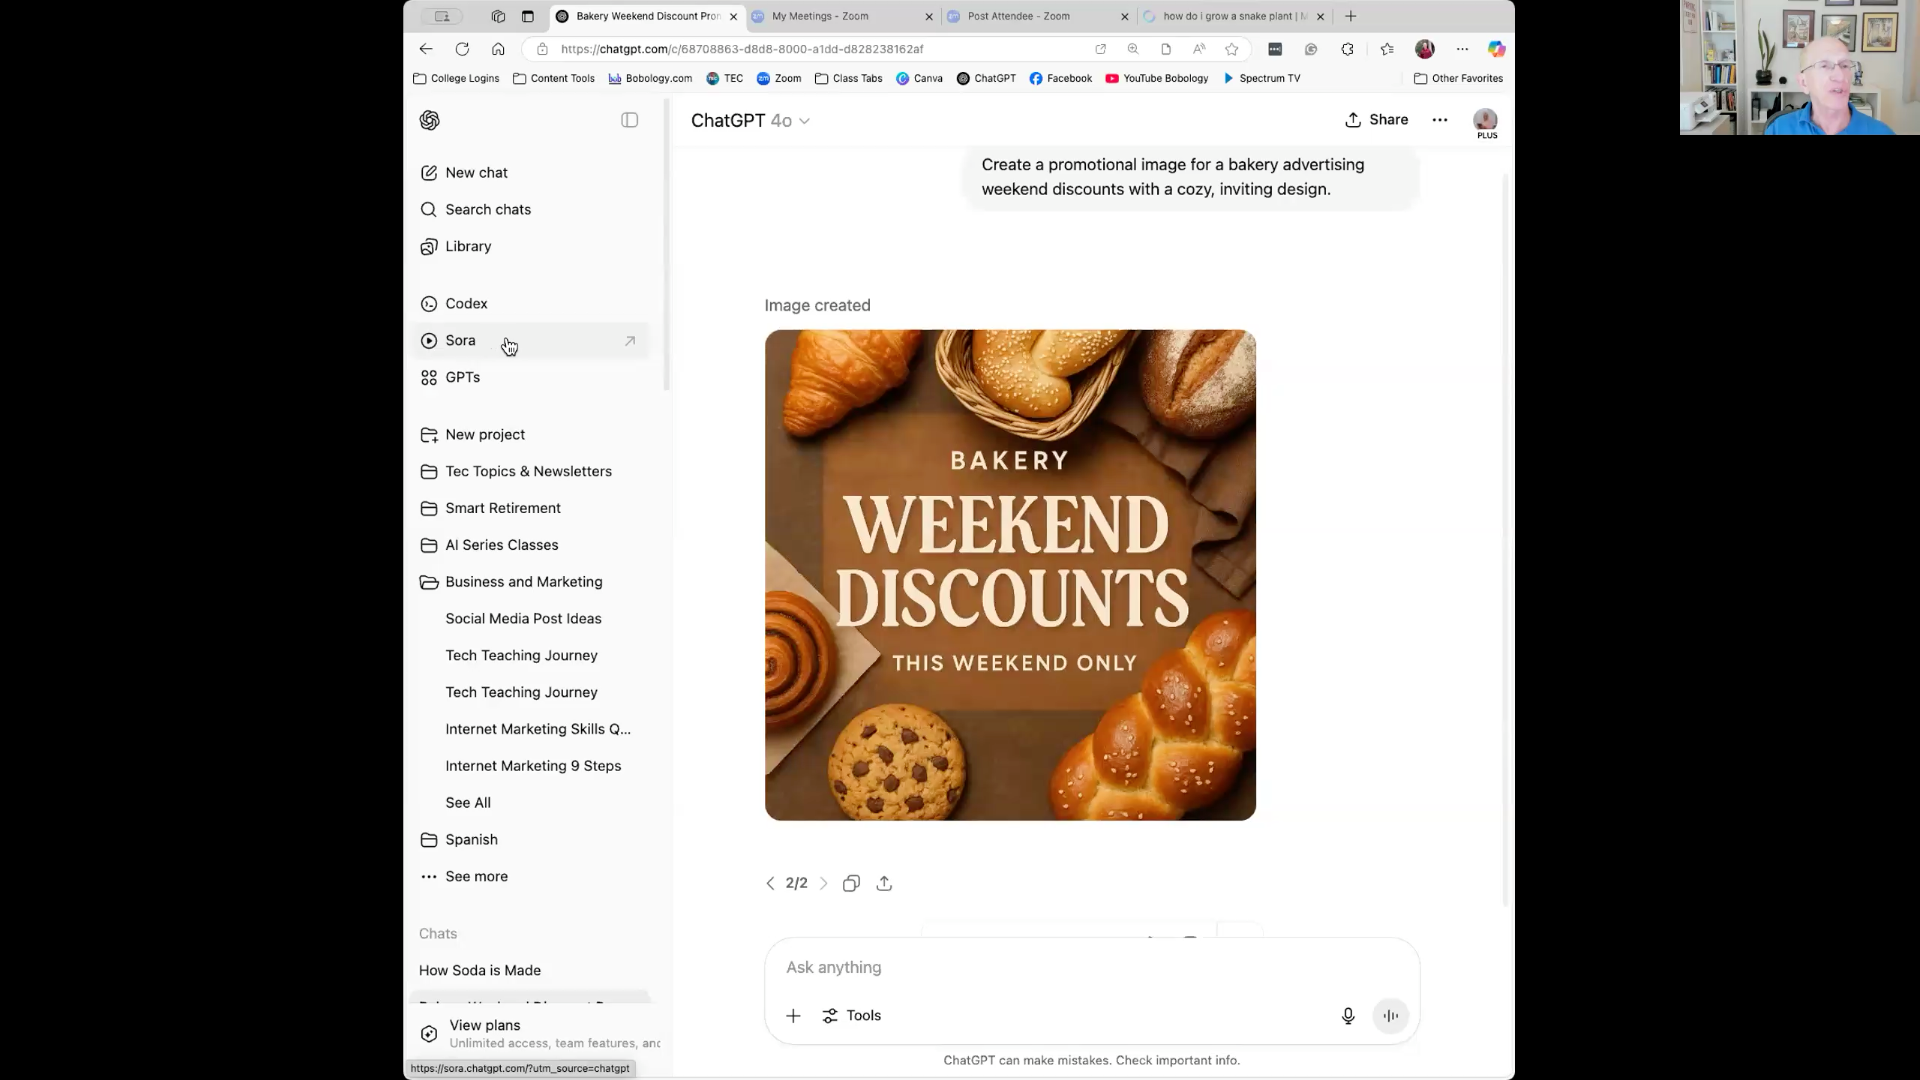
Task: Refresh the page with reload icon
Action: 462,49
